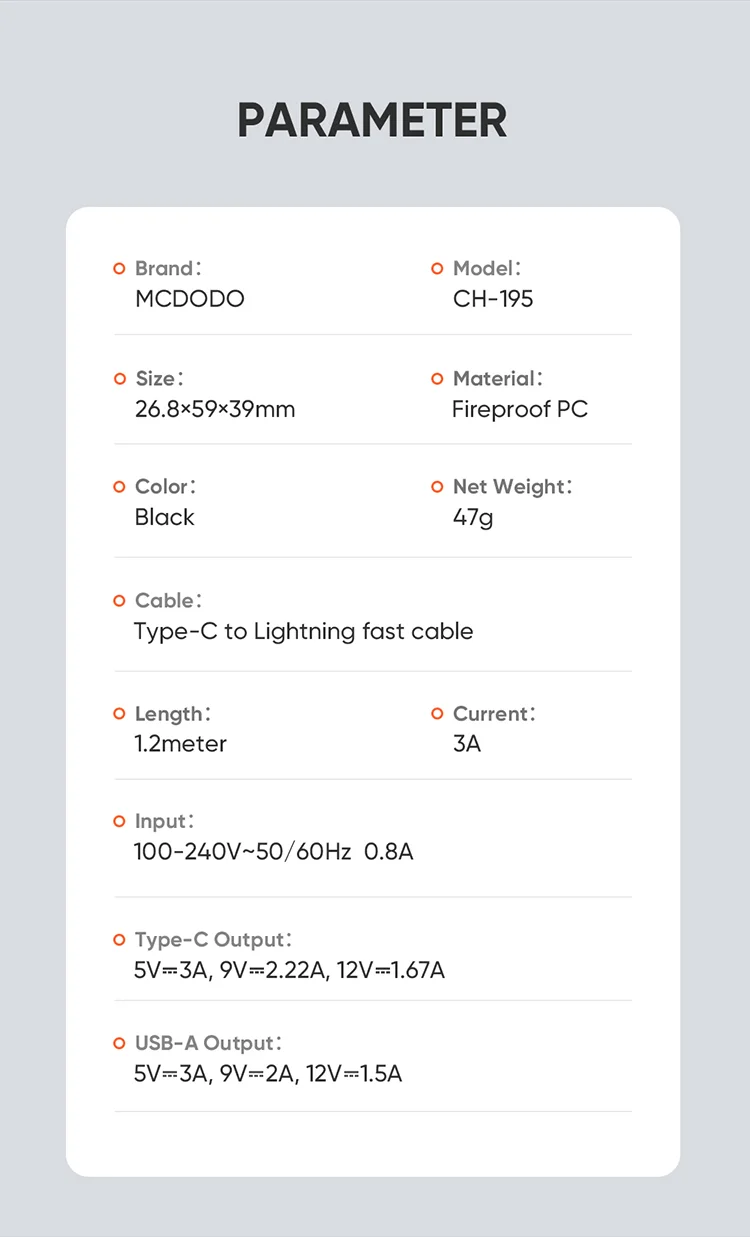750x1237 pixels.
Task: Click the 26.8×59×39mm size value
Action: coord(215,409)
